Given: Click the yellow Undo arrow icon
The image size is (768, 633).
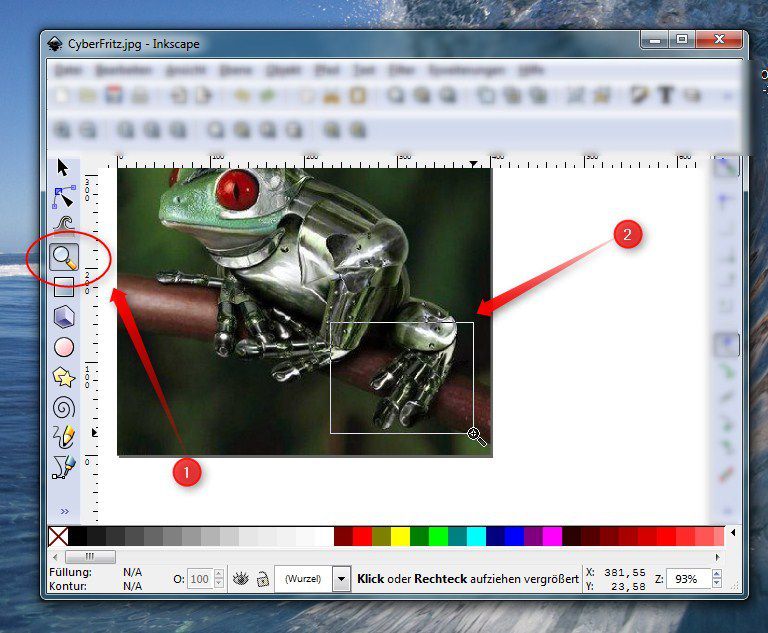Looking at the screenshot, I should (x=241, y=95).
